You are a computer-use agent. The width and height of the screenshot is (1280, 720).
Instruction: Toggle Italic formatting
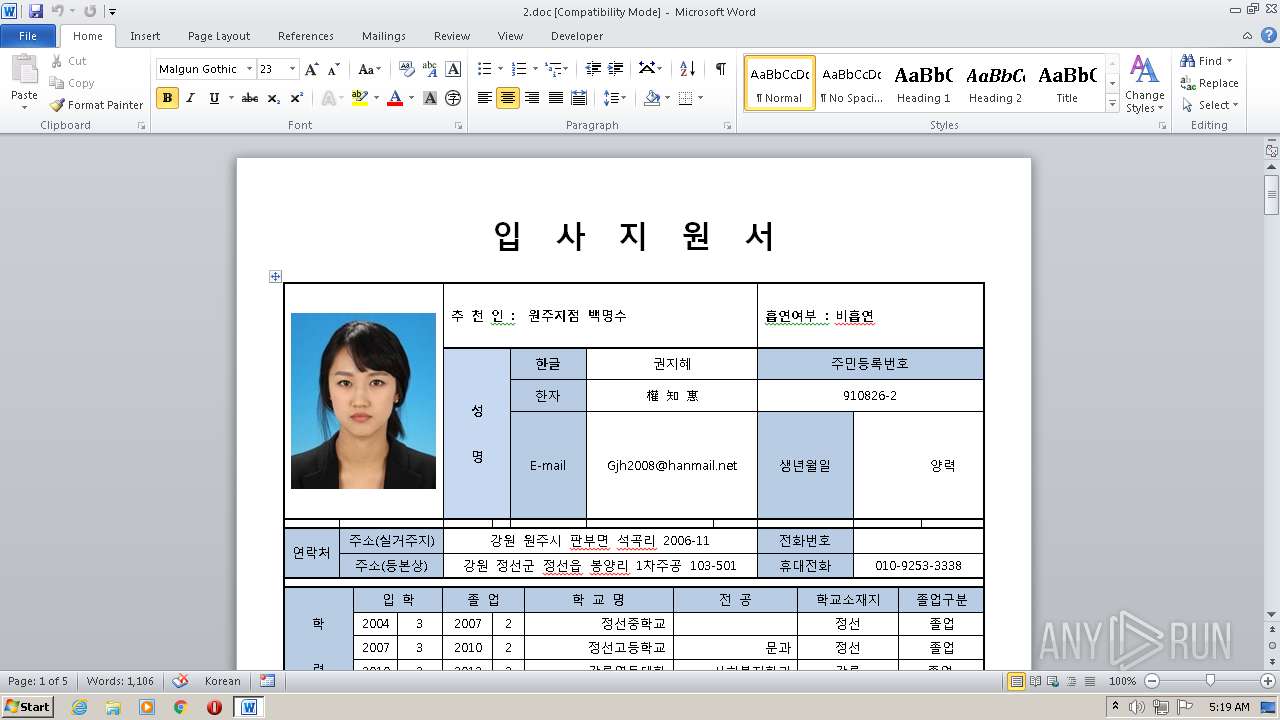tap(191, 98)
